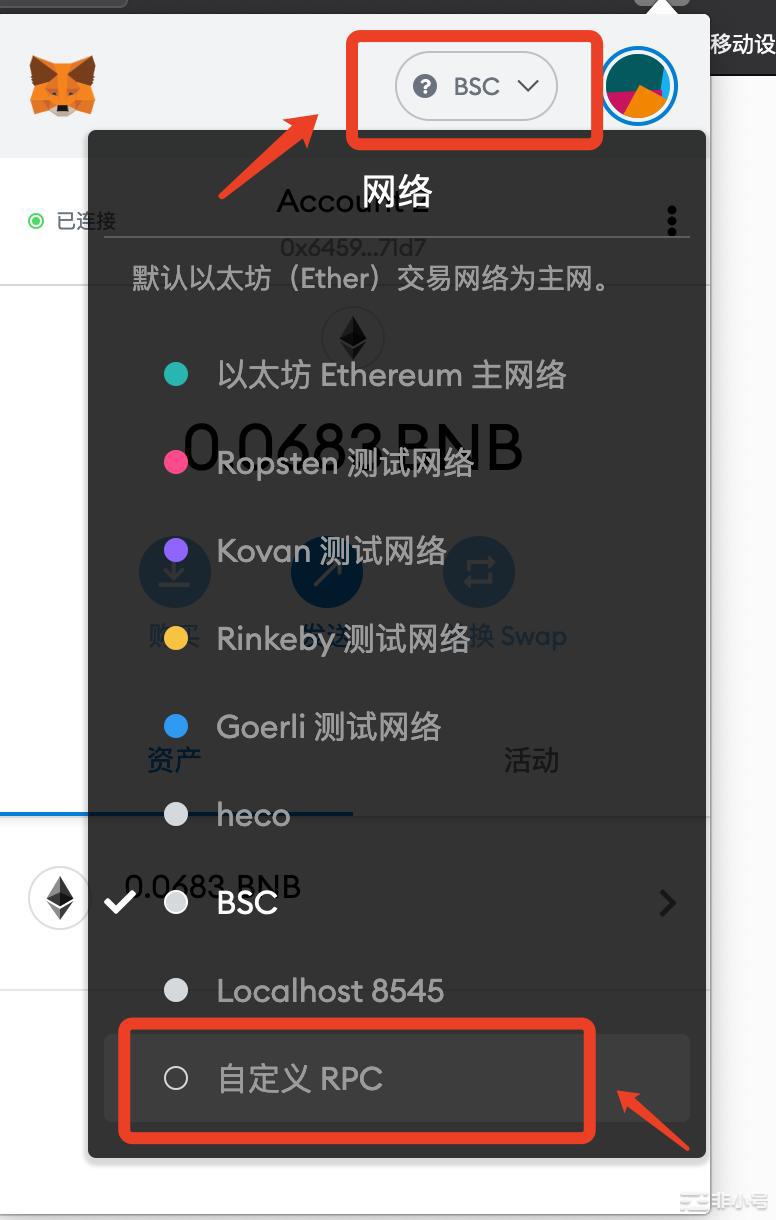
Task: Expand the BSC network dropdown
Action: click(476, 87)
